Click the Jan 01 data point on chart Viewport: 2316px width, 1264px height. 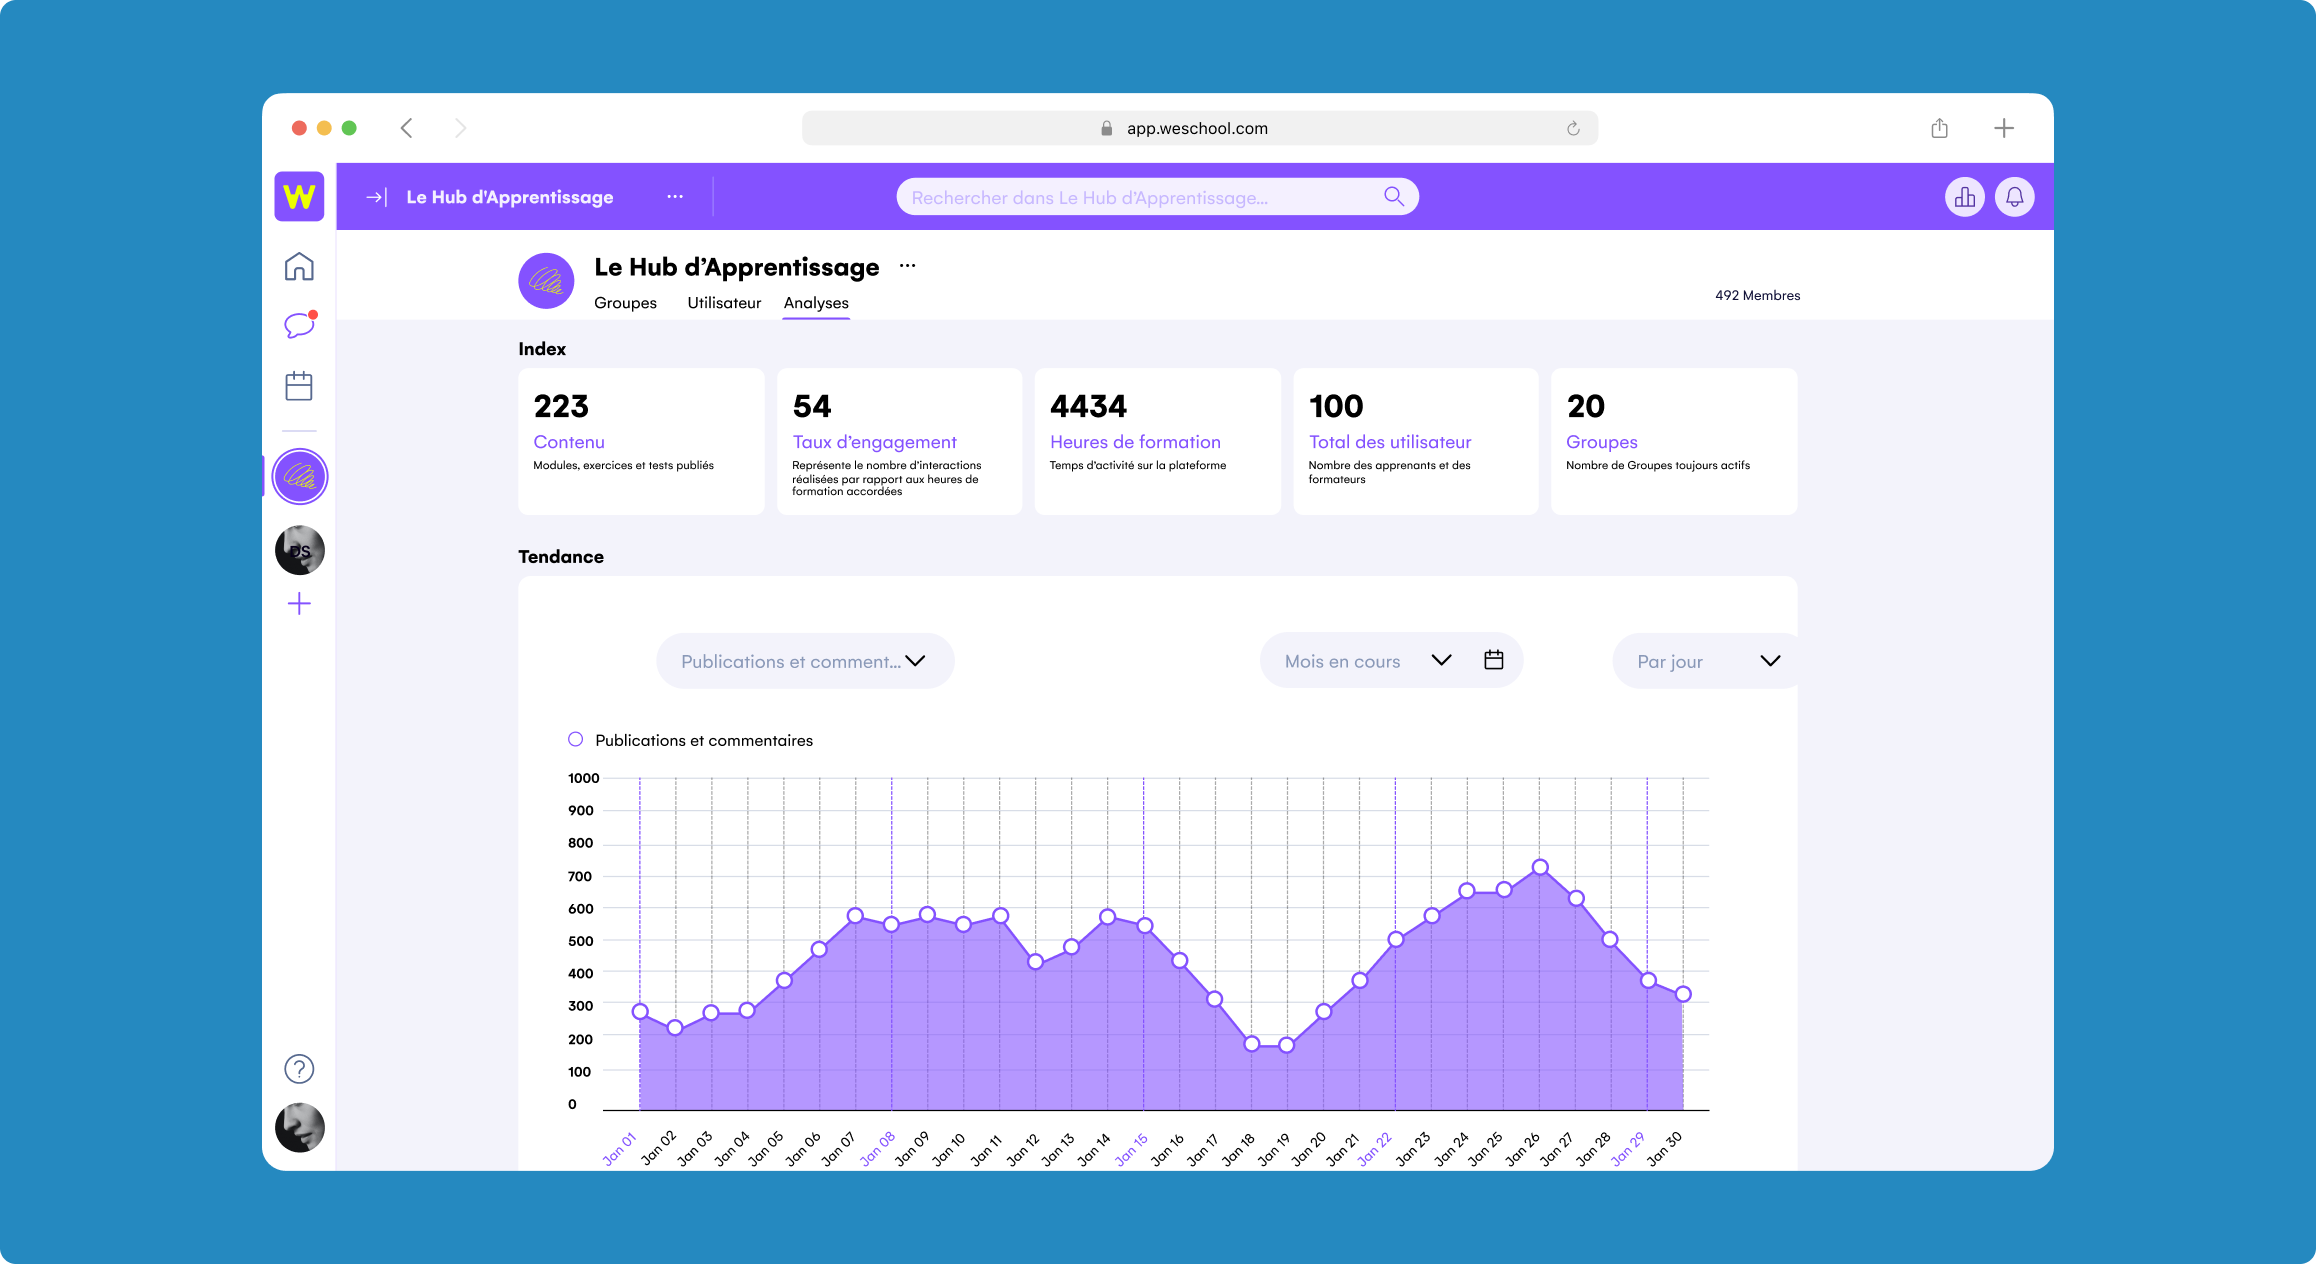[640, 1012]
